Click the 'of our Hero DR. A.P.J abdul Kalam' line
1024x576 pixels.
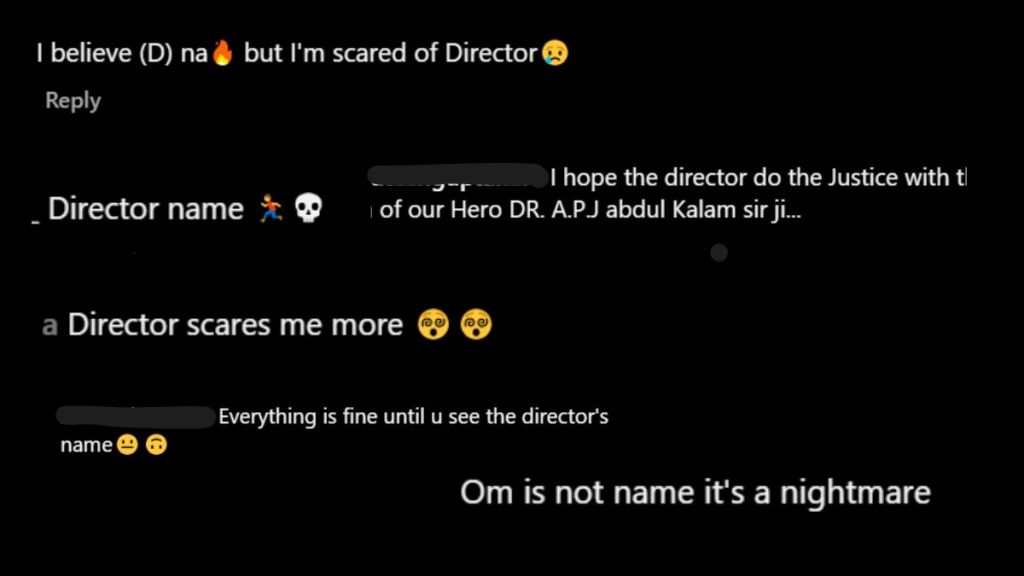point(590,210)
